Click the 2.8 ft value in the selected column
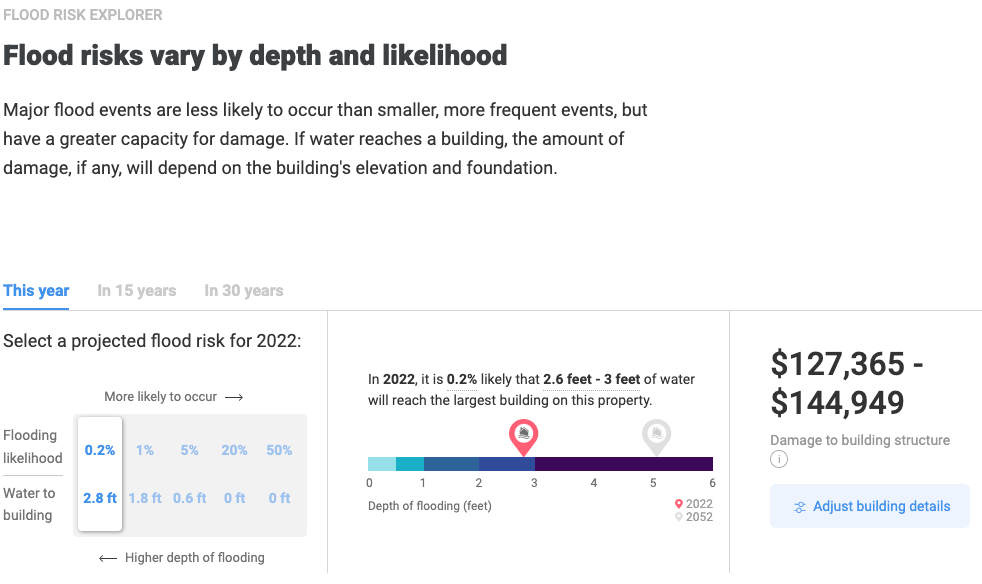Screen dimensions: 982x584 pos(99,498)
